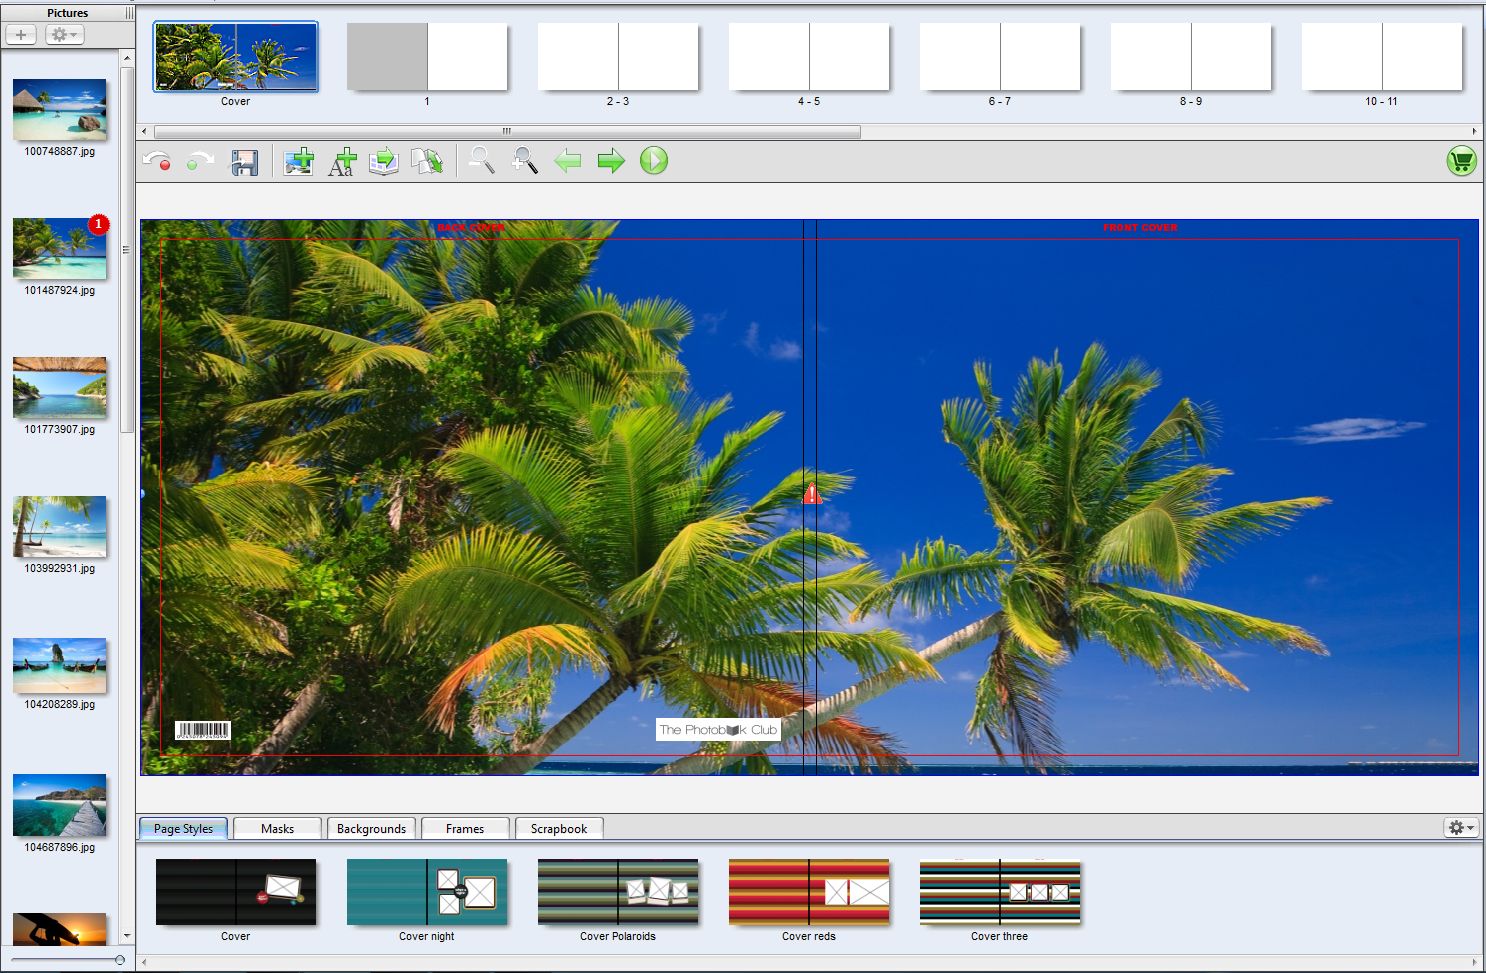Go to next page with the right green arrow
Screen dimensions: 1486x973
611,160
